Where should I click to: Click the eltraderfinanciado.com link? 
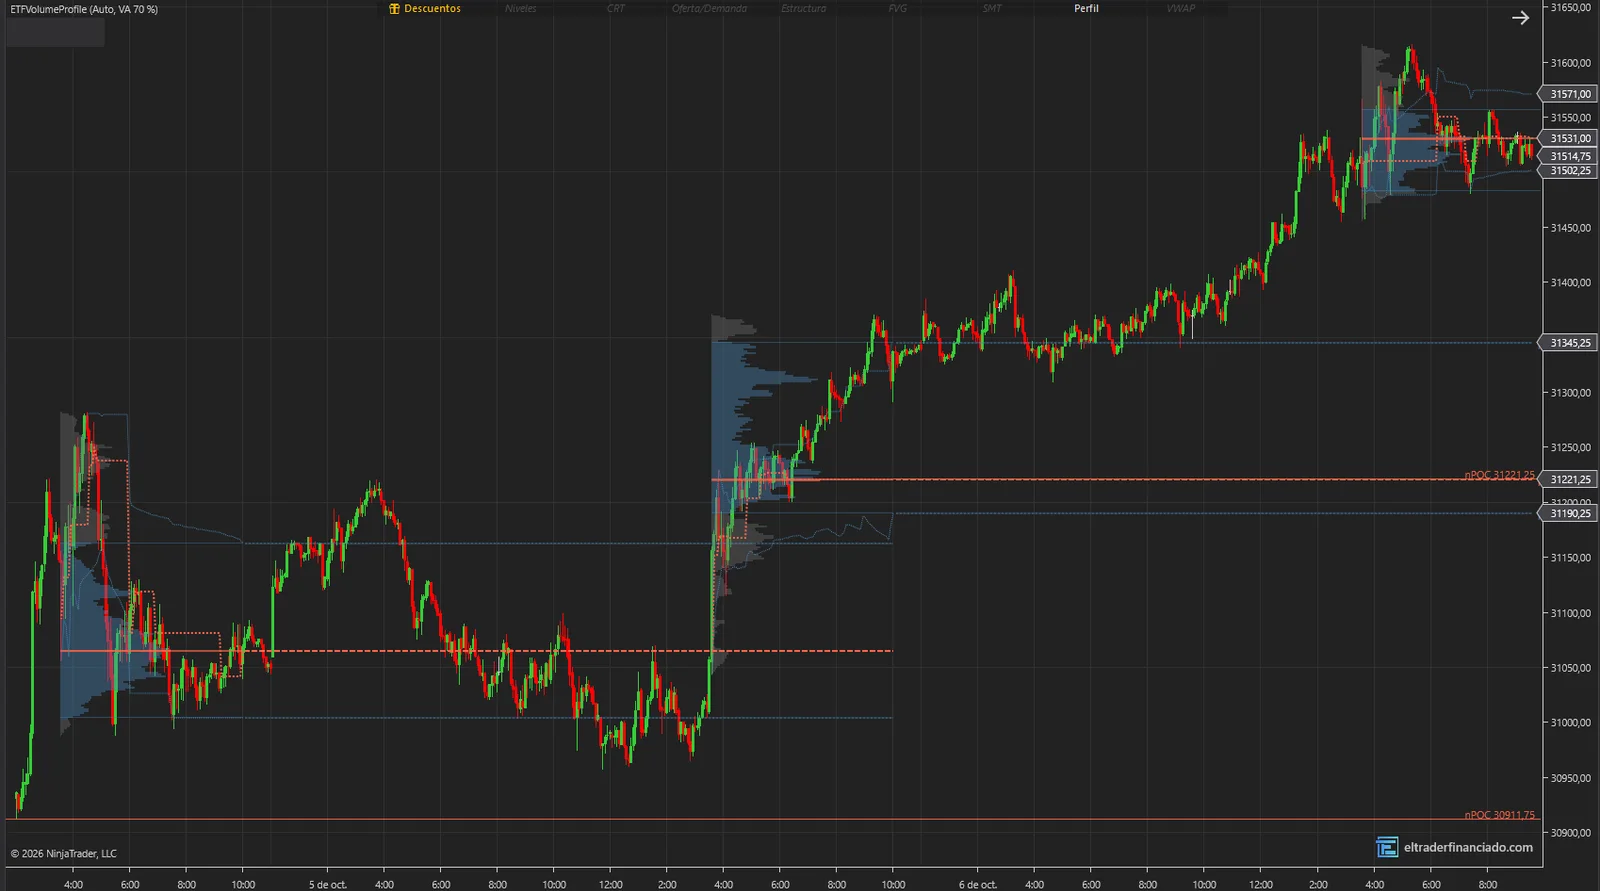1468,848
